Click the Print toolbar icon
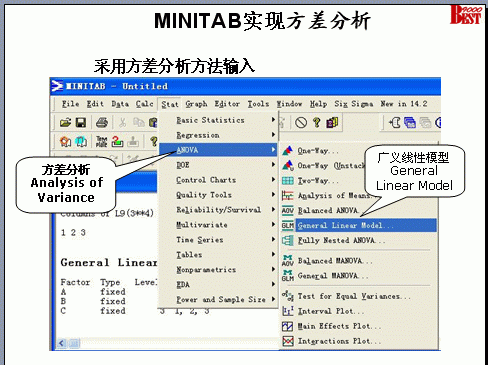The height and width of the screenshot is (365, 488). tap(102, 123)
